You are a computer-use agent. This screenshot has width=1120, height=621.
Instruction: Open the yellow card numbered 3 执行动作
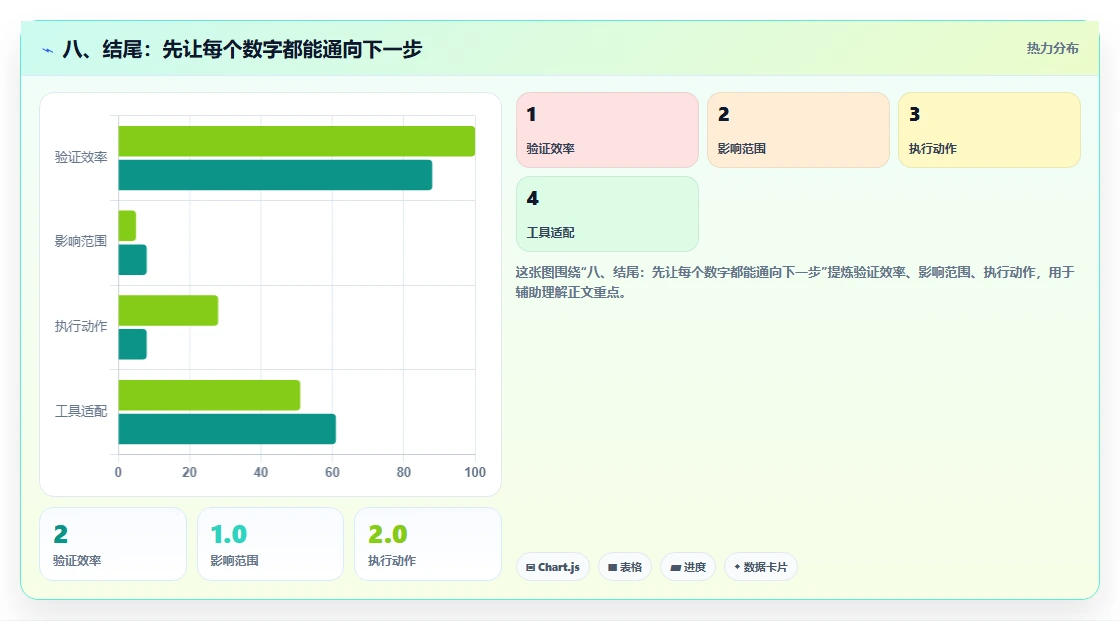click(989, 130)
